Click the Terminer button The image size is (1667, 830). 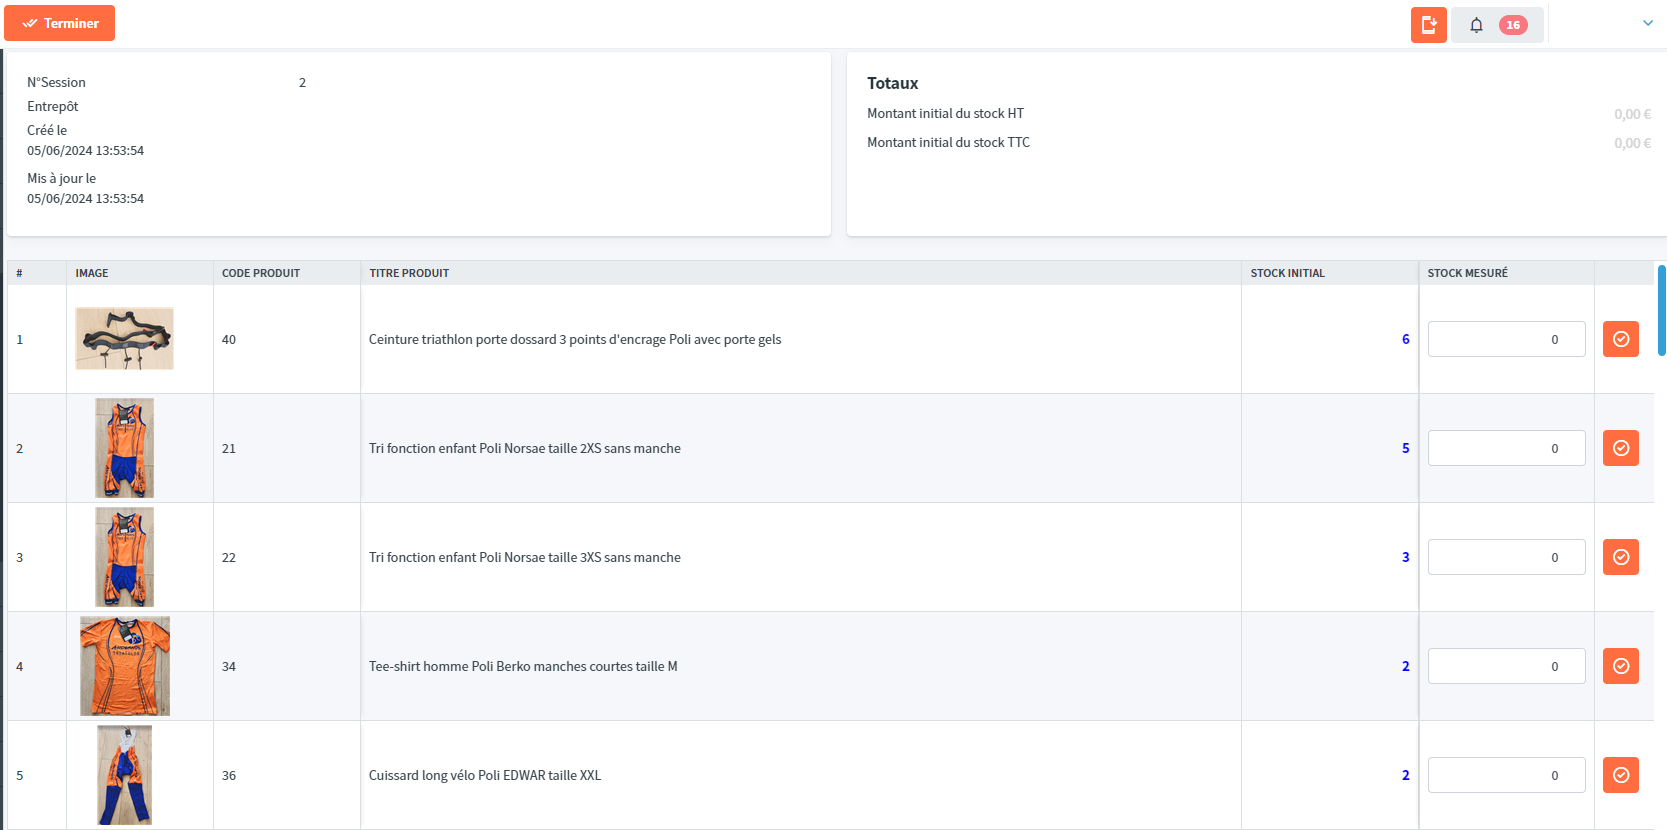(60, 23)
